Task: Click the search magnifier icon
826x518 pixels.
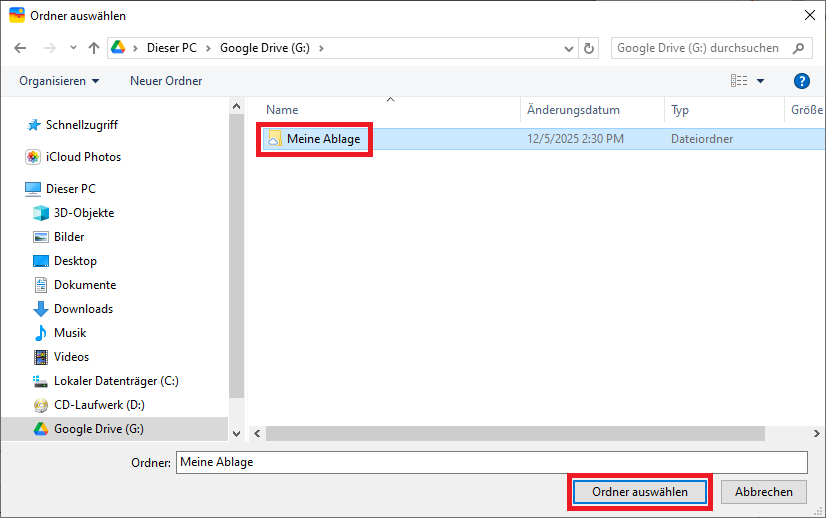Action: (x=799, y=48)
